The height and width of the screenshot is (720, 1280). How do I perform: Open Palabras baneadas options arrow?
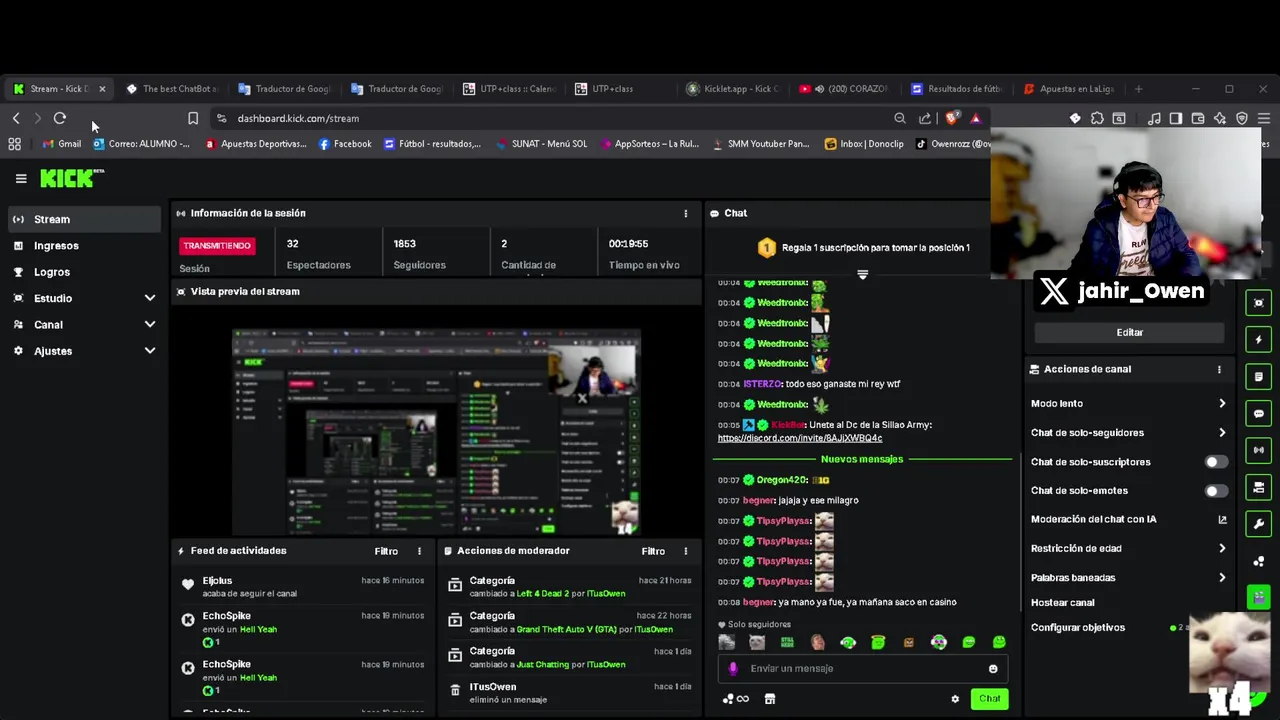click(1222, 578)
